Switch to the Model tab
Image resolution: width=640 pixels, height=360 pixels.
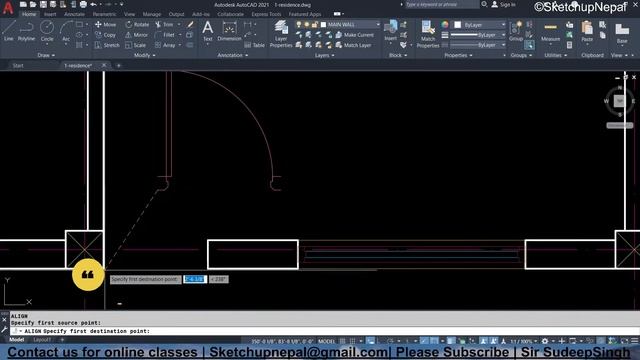click(x=16, y=340)
